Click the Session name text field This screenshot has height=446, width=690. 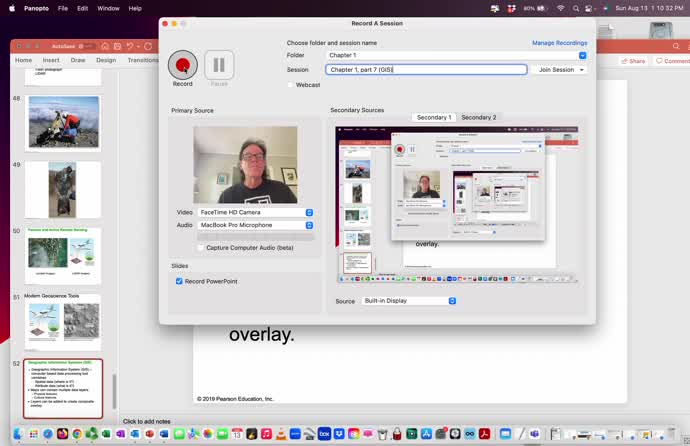426,70
